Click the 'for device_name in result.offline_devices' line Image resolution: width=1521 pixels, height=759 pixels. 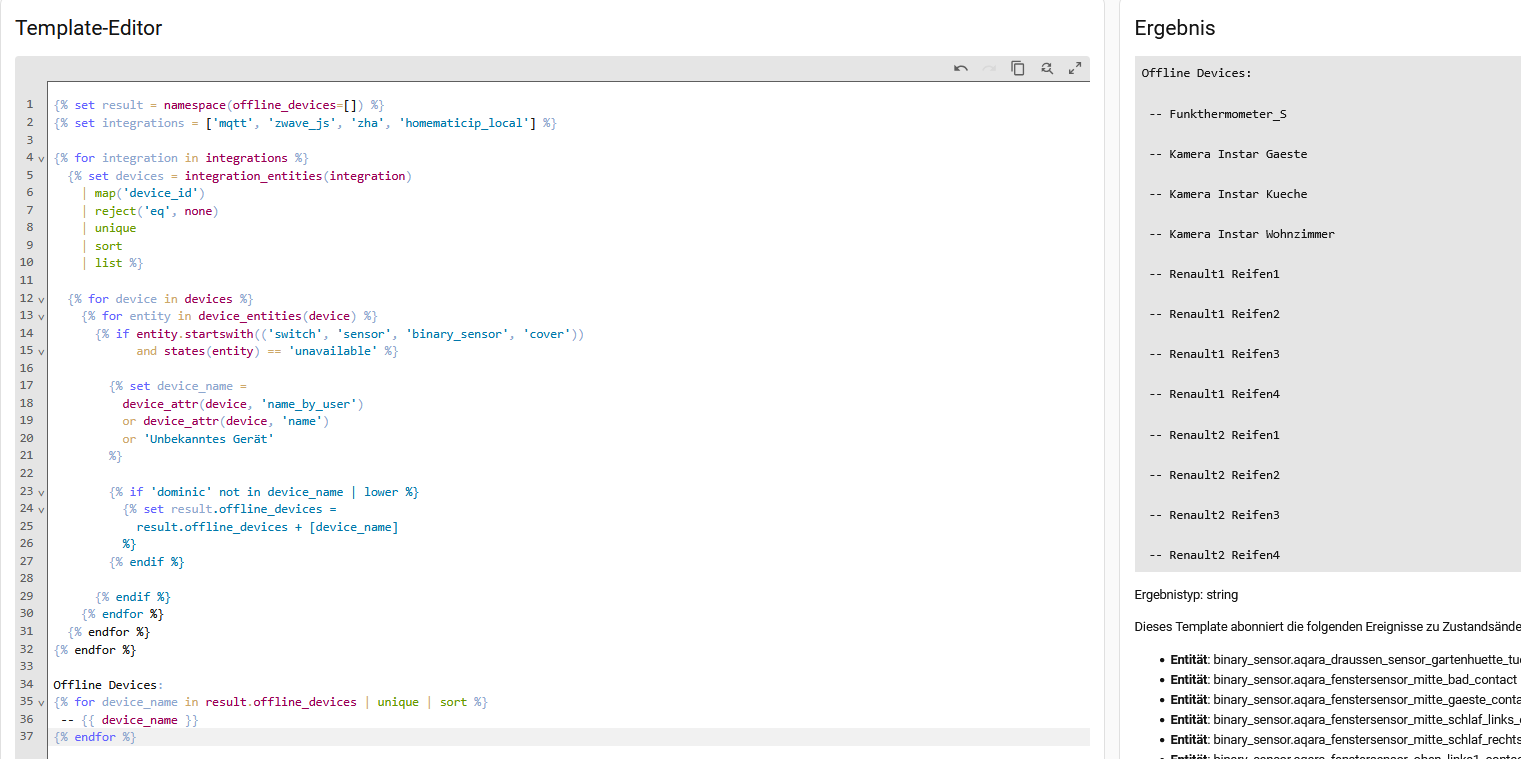pos(270,702)
